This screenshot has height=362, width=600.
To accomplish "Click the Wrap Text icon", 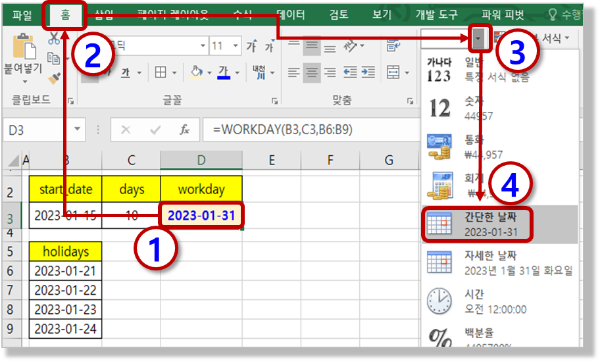I will pyautogui.click(x=393, y=46).
